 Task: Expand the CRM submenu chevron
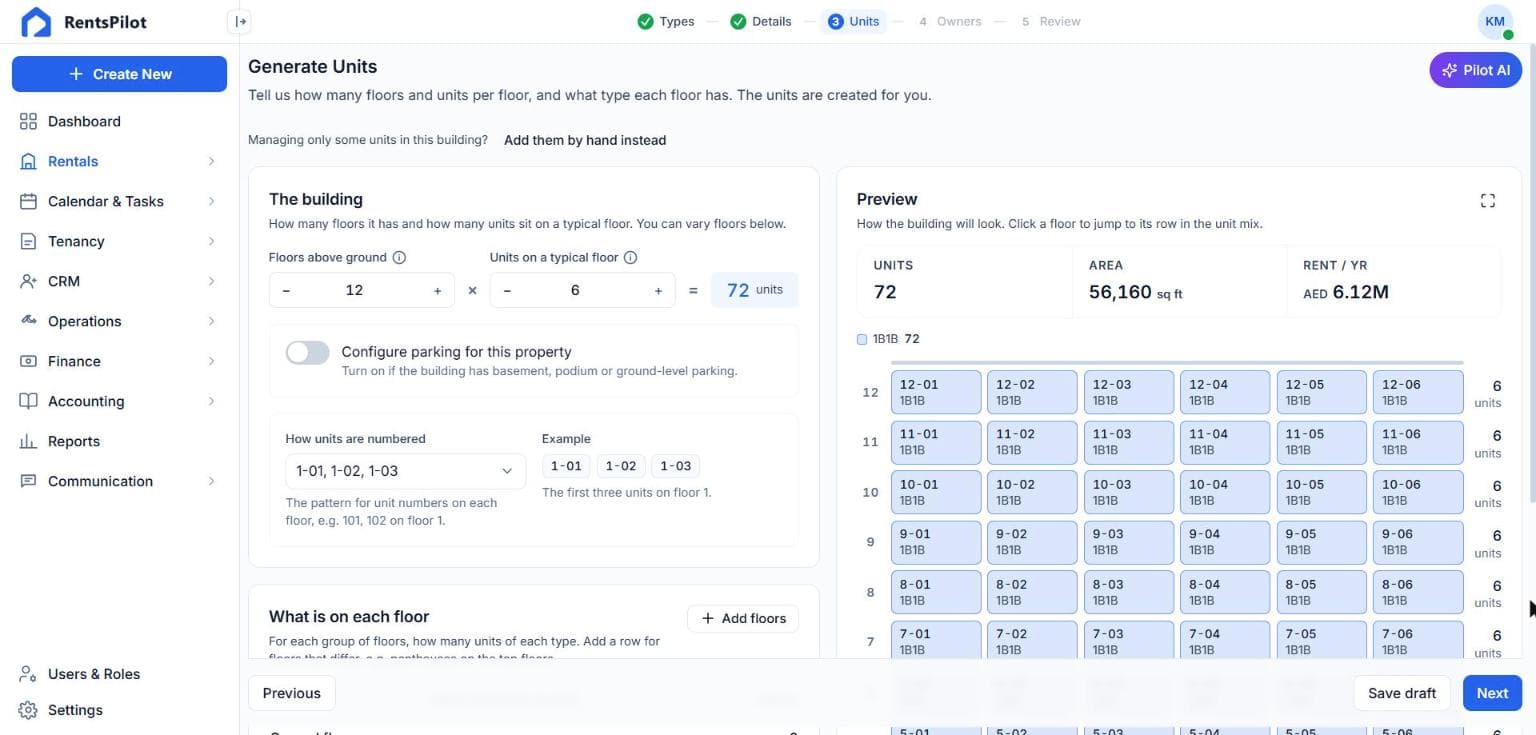(211, 281)
